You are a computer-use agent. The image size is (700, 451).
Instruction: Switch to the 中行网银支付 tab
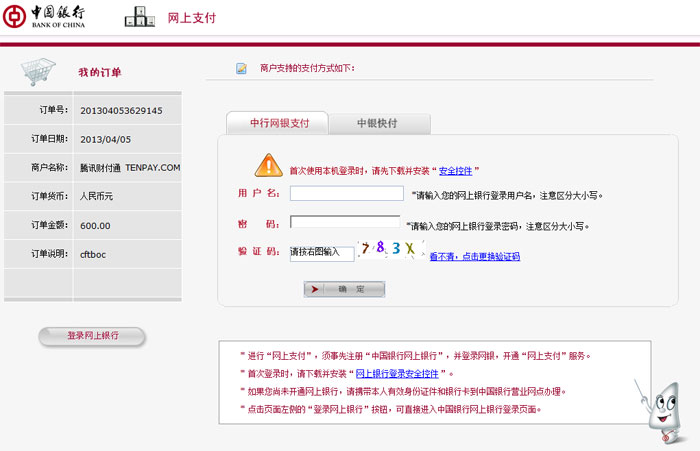tap(275, 124)
